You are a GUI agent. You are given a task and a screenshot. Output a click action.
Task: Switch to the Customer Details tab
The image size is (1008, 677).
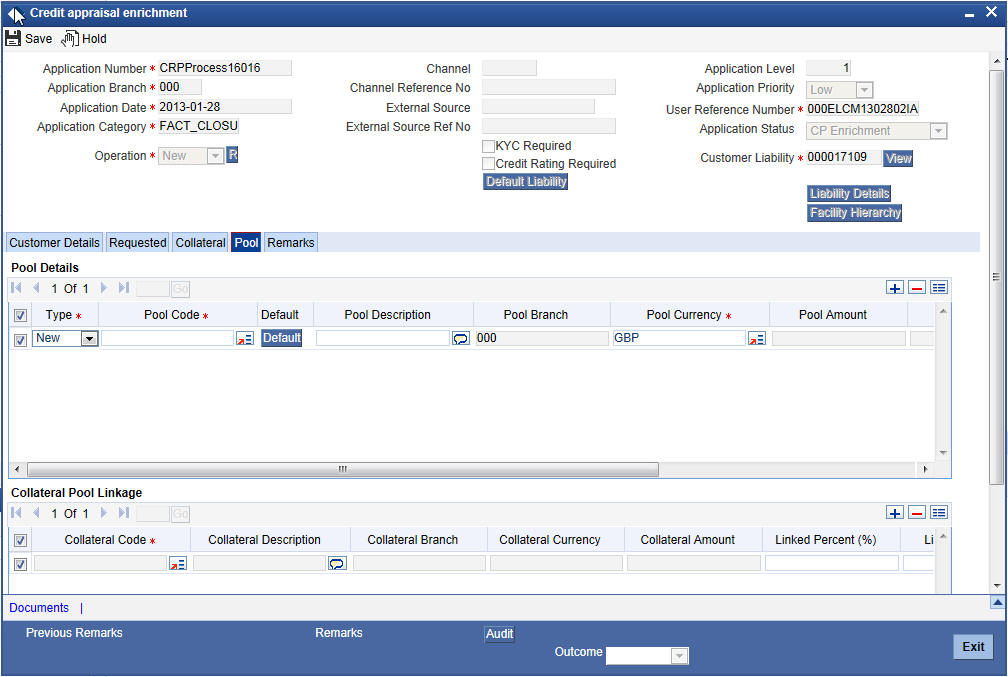pos(54,242)
